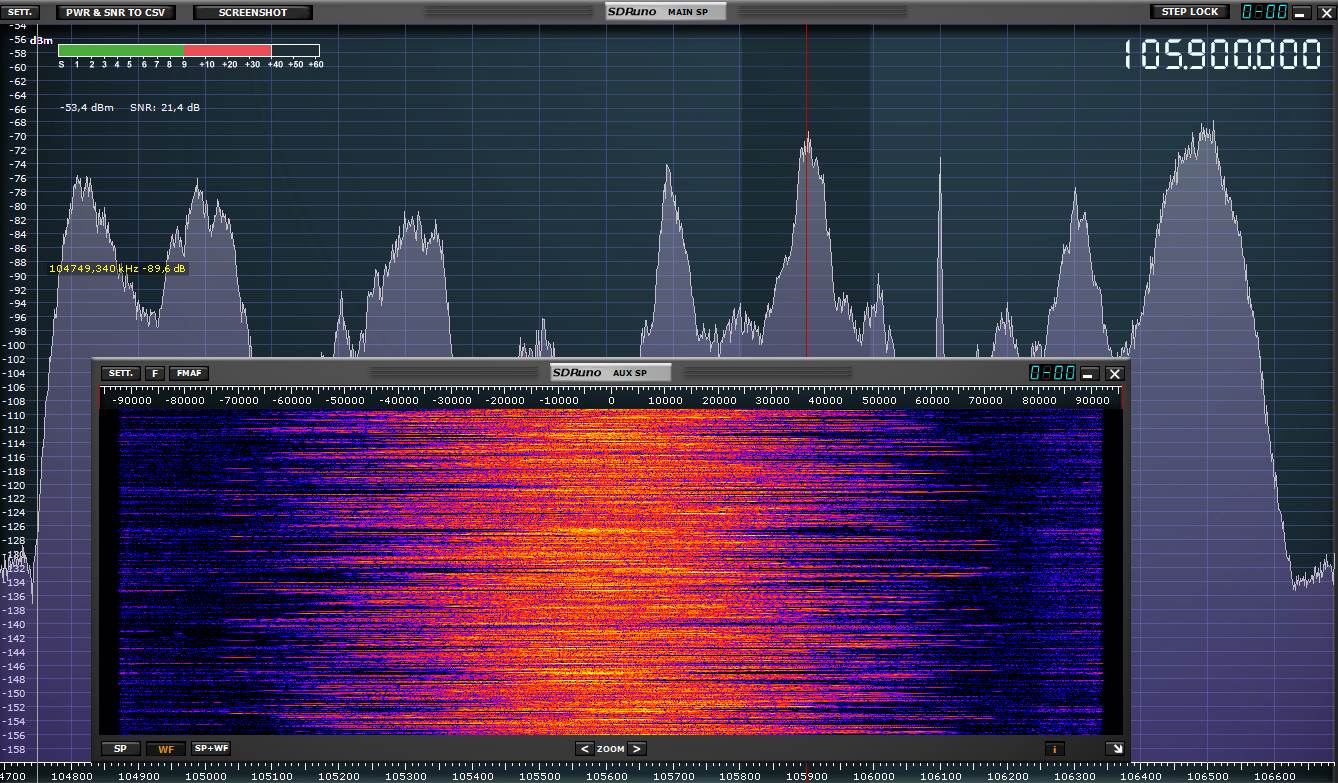The height and width of the screenshot is (783, 1338).
Task: Select the WF waterfall view tab
Action: click(166, 748)
